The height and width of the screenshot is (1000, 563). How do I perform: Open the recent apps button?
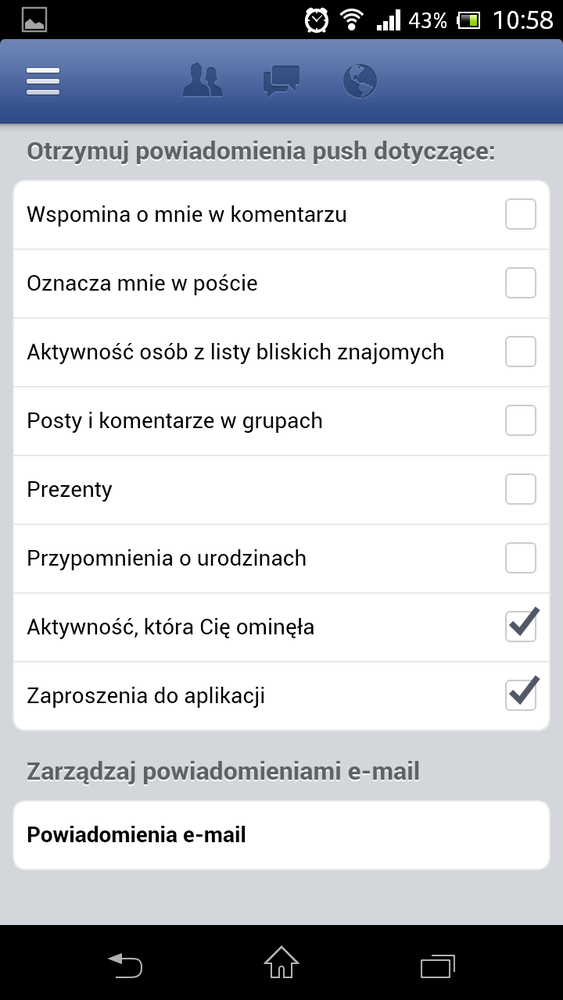pos(437,964)
